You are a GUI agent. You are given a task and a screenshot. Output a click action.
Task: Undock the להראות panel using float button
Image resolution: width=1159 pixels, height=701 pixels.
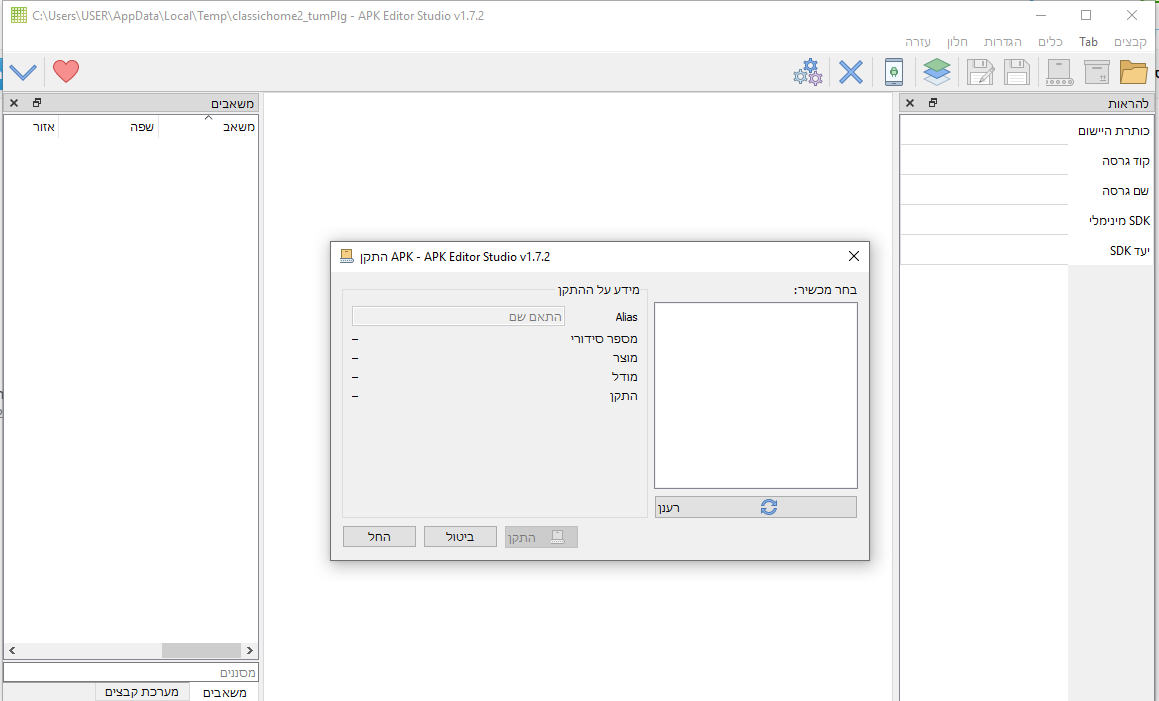(932, 103)
